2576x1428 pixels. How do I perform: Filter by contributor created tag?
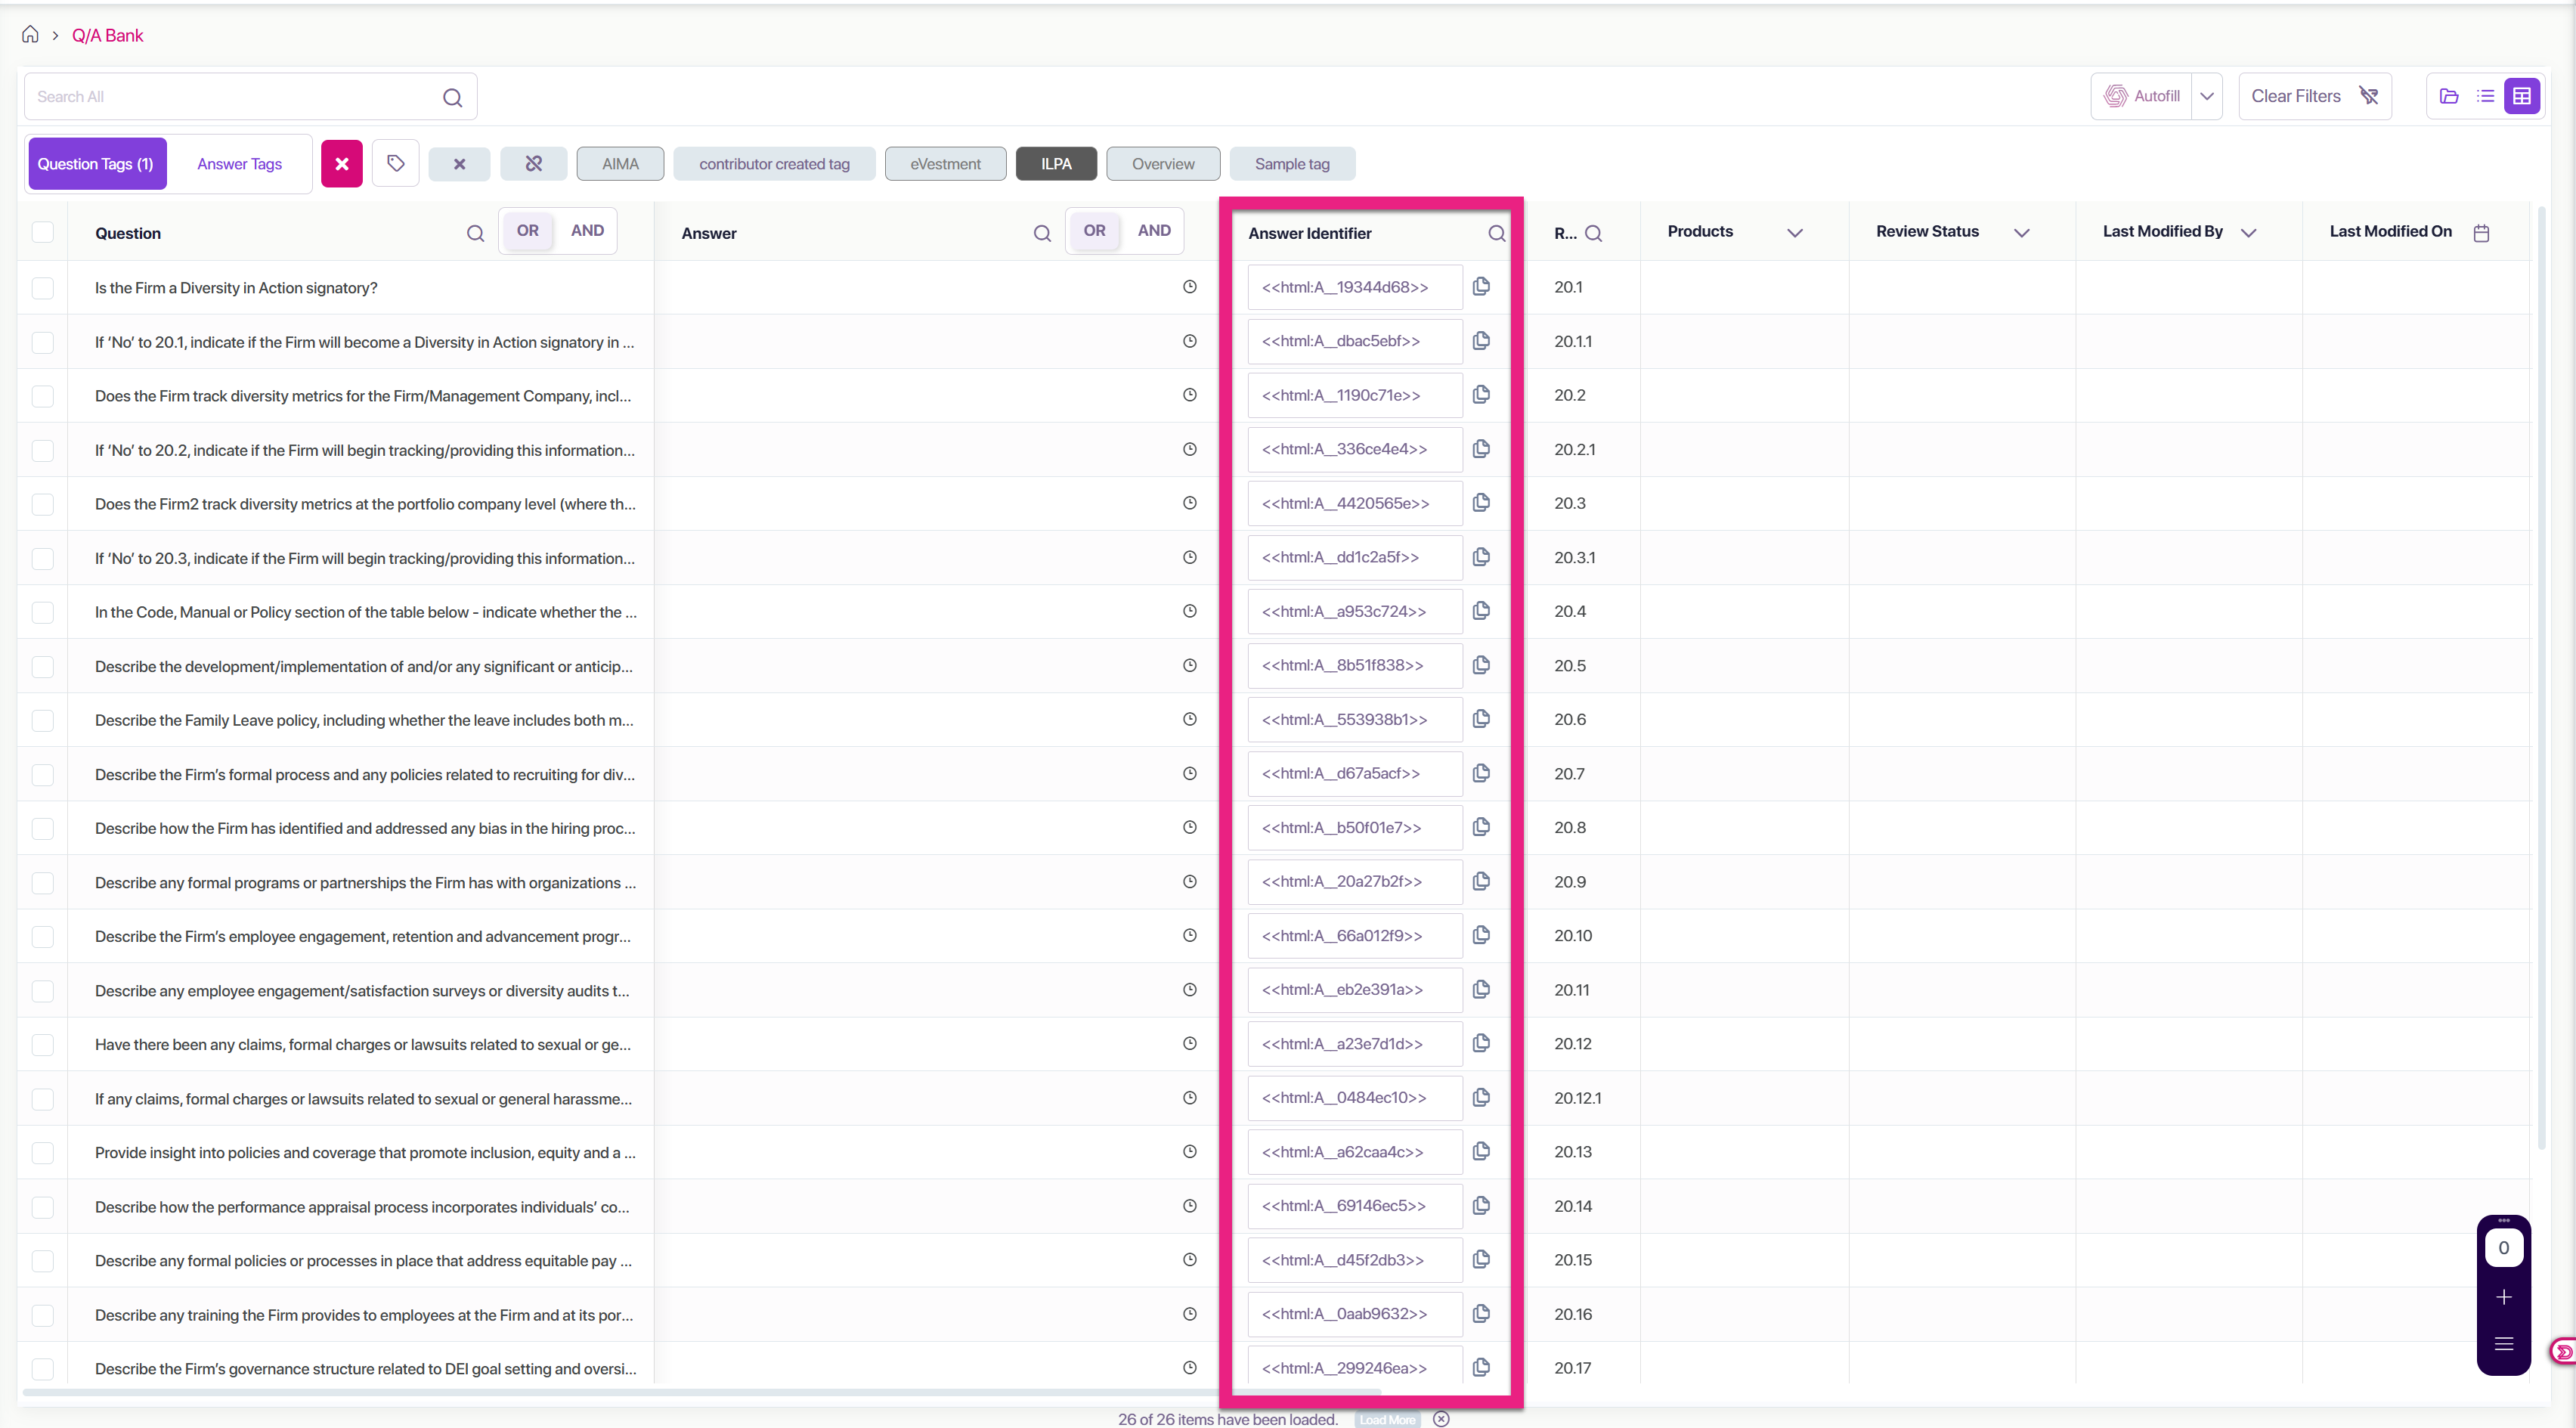(x=774, y=164)
